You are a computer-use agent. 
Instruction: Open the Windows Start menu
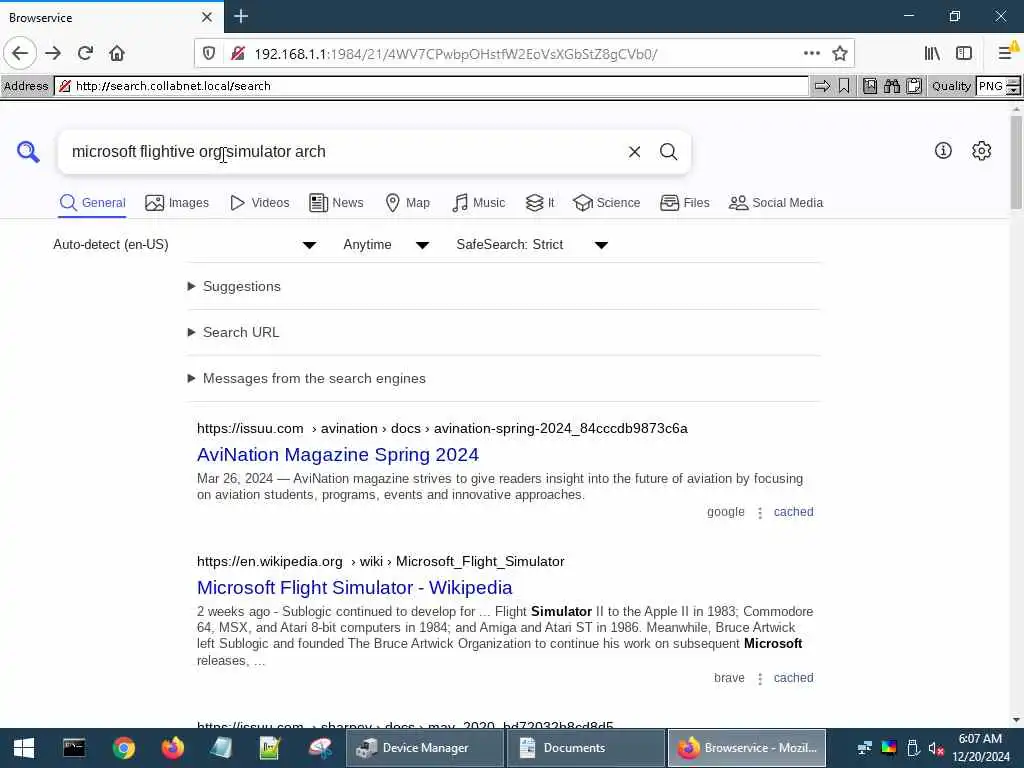[24, 748]
